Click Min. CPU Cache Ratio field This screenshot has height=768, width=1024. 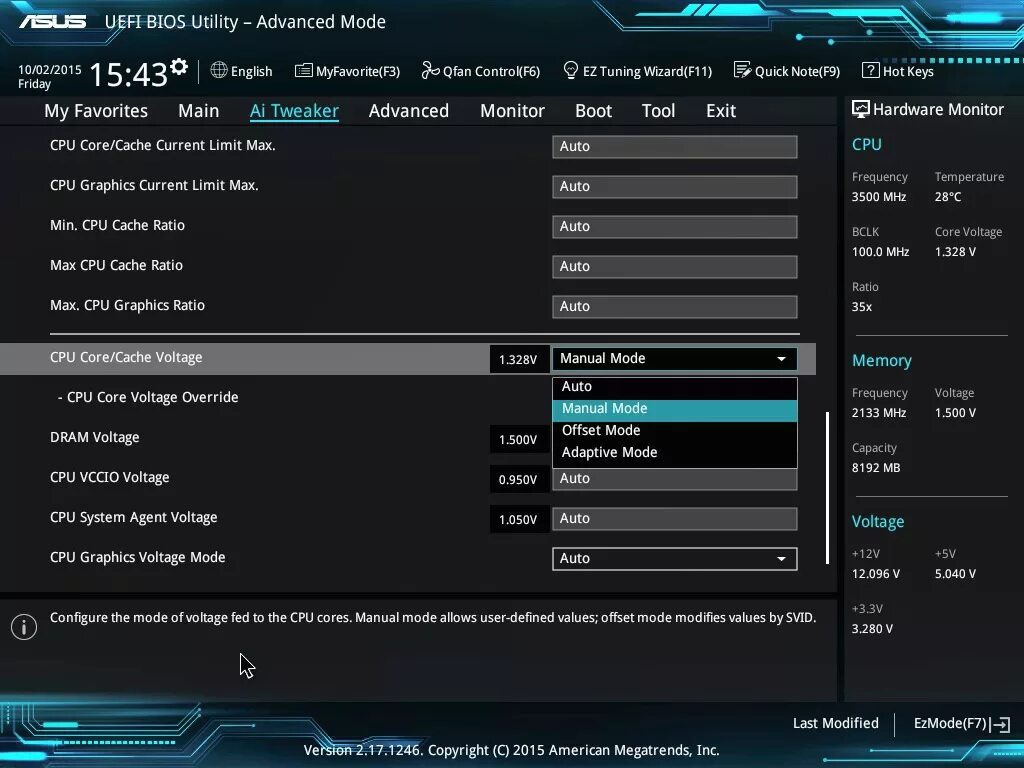tap(675, 226)
